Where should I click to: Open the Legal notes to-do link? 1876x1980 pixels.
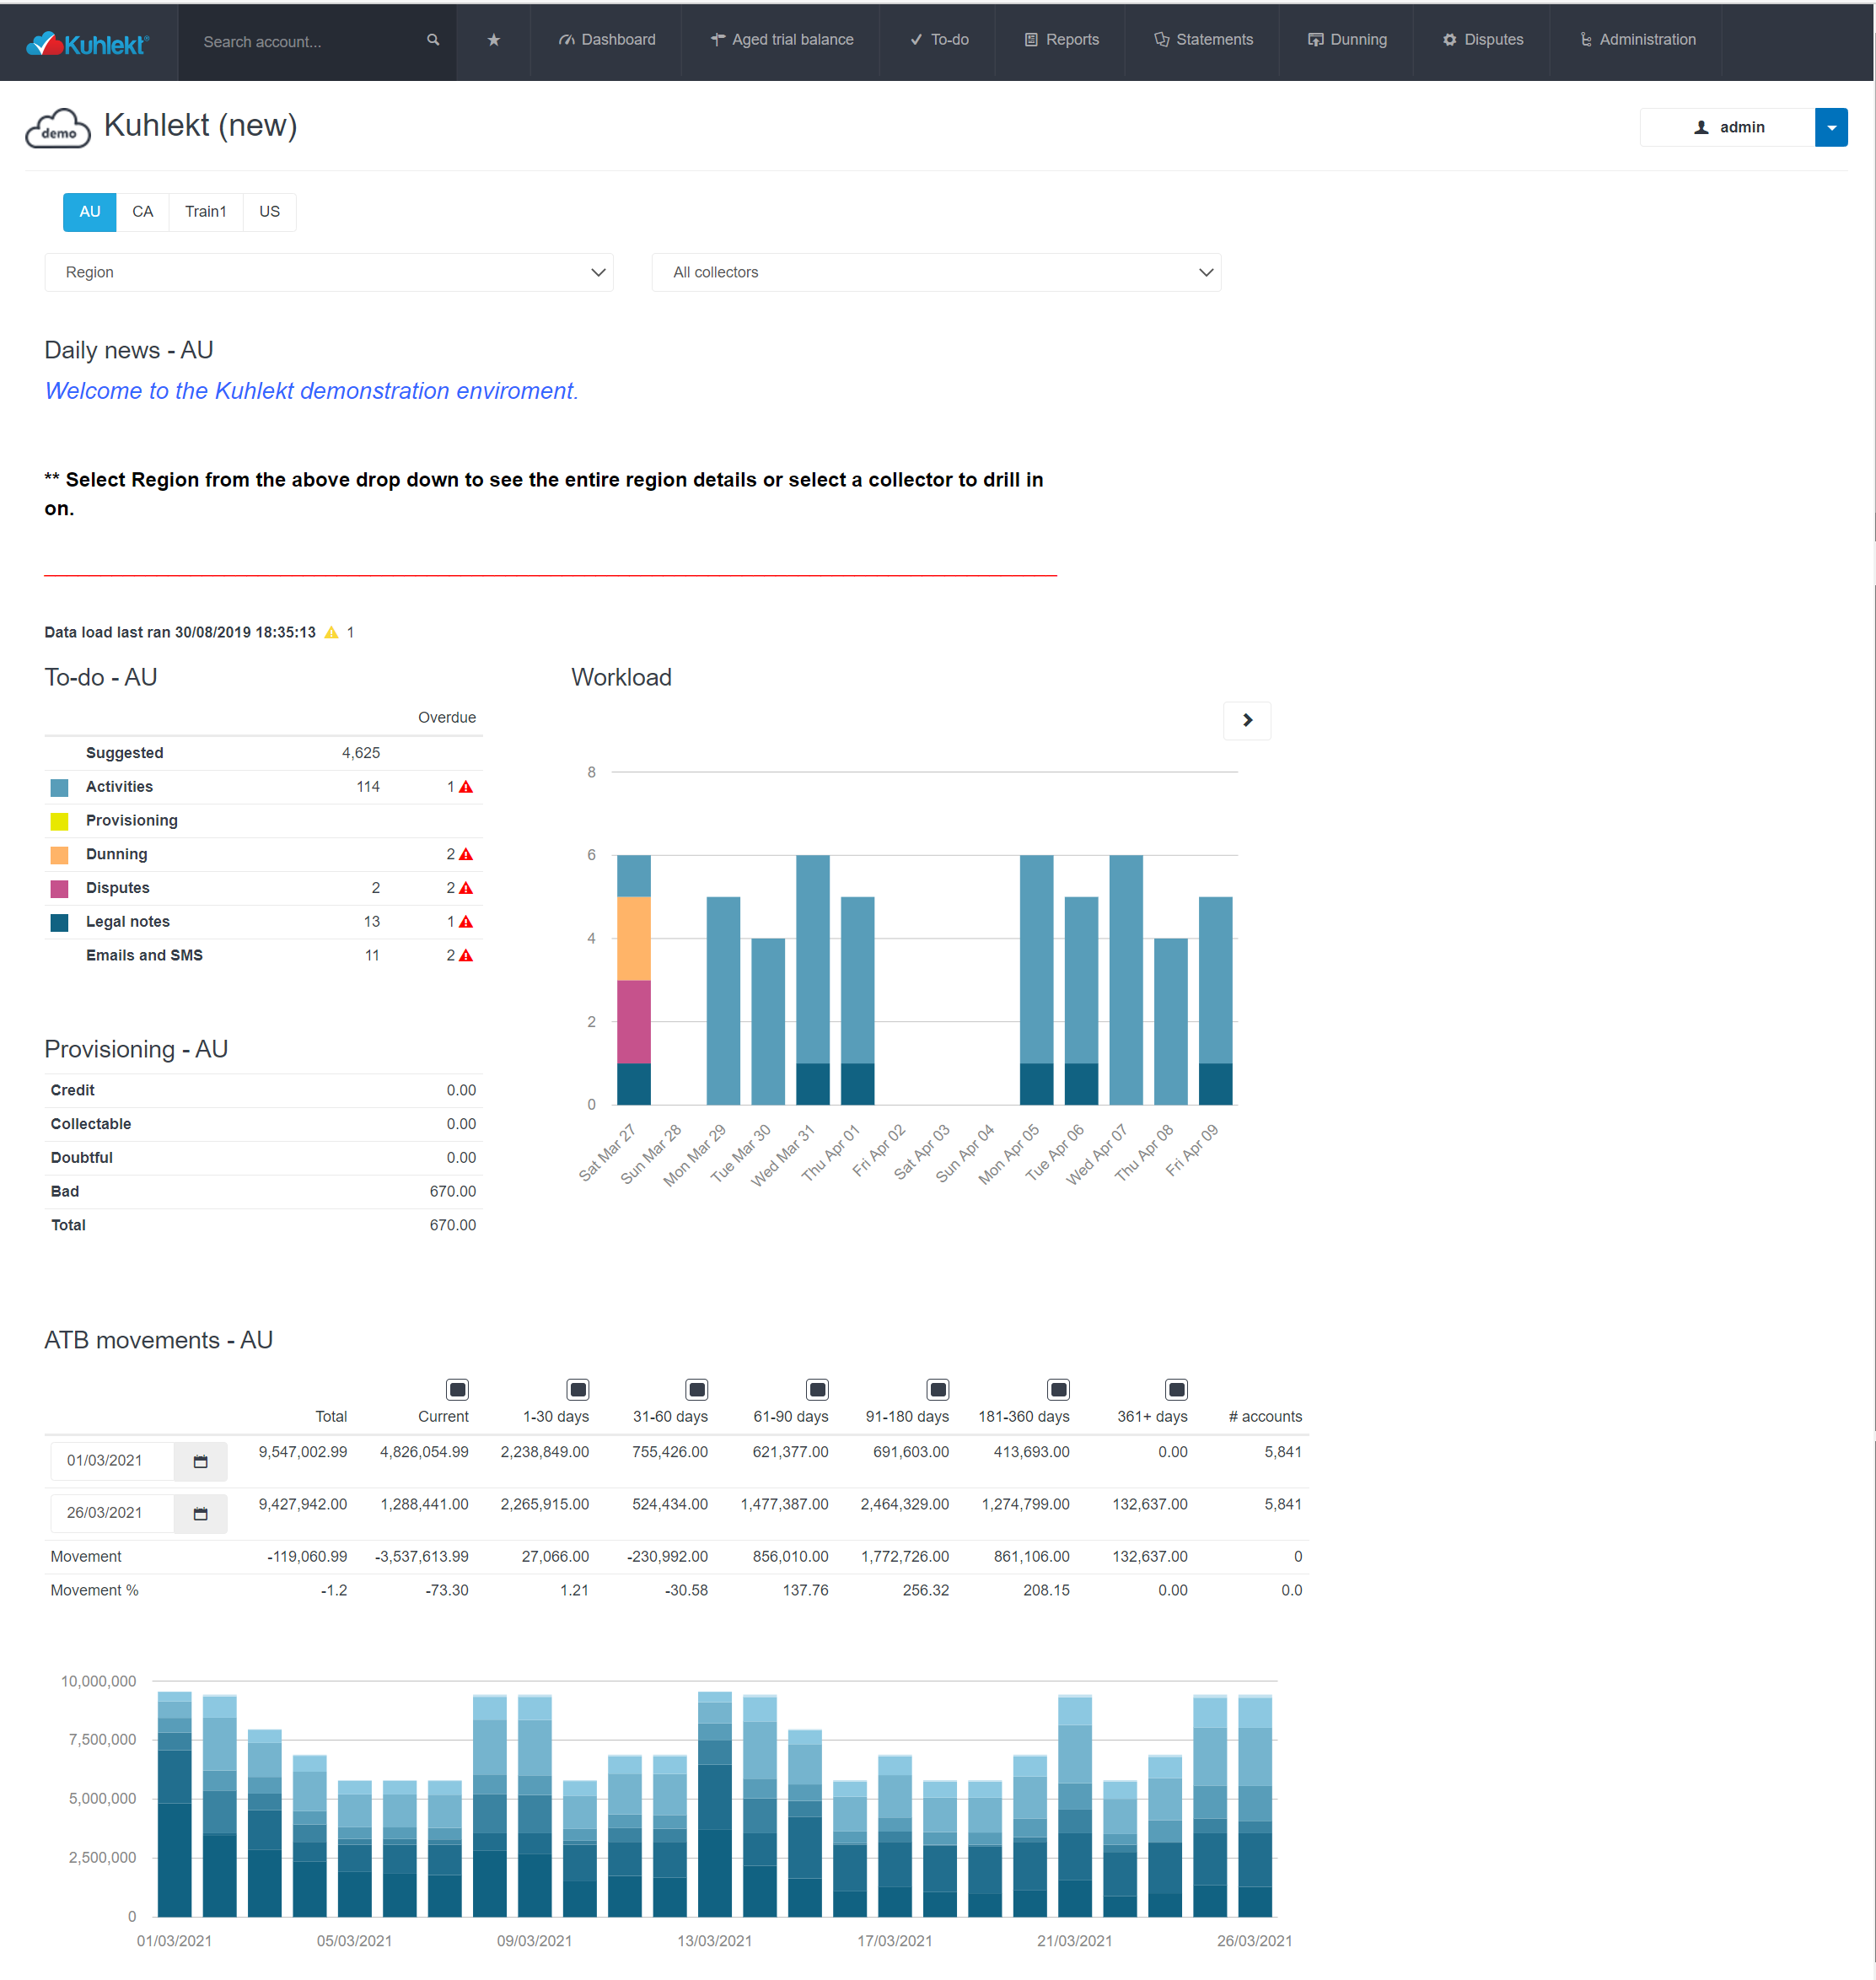point(128,921)
